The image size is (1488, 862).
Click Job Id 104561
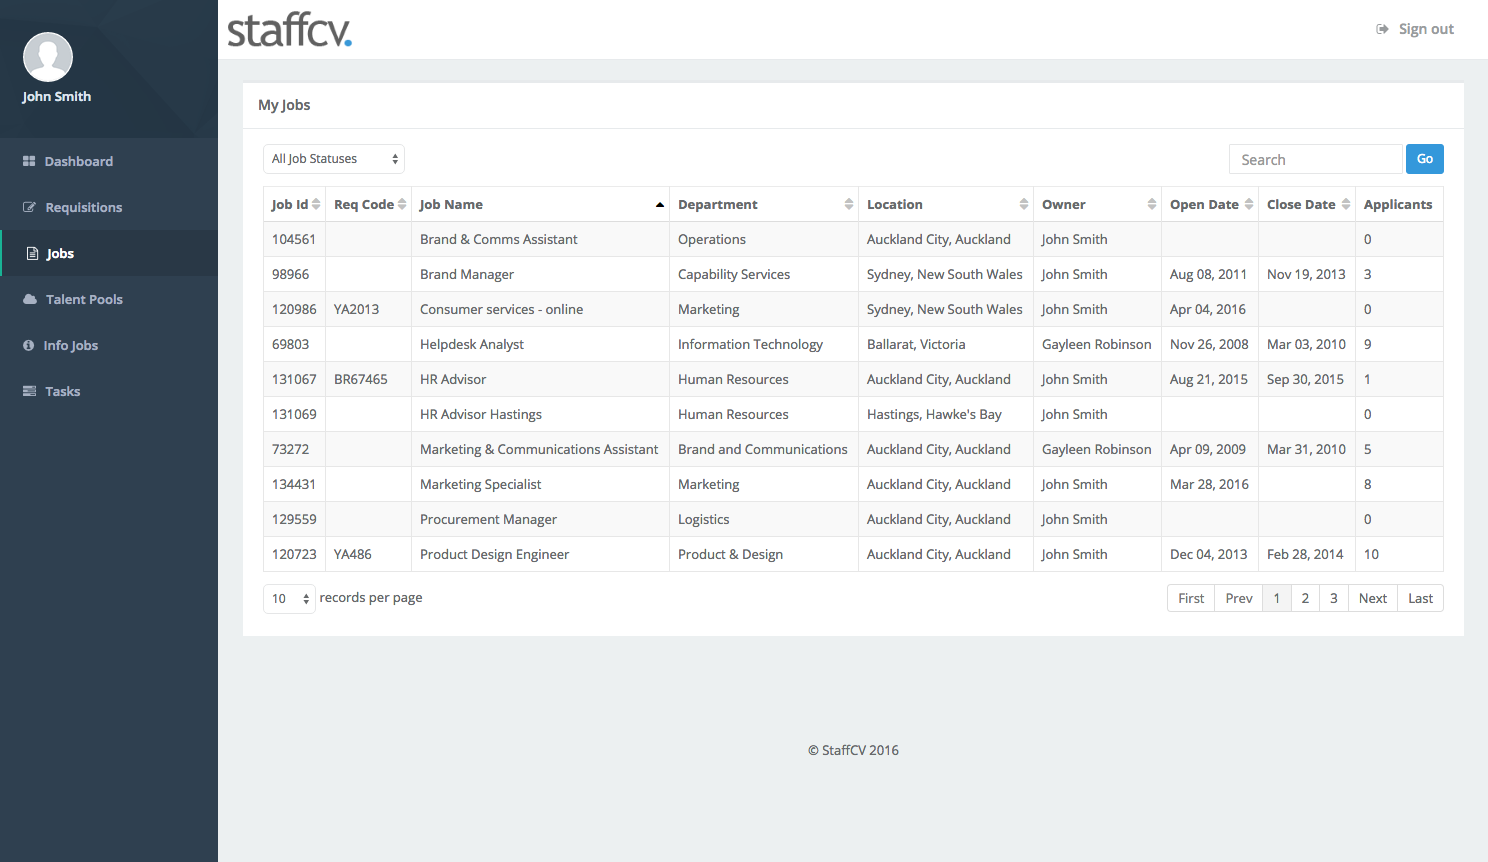[x=294, y=239]
